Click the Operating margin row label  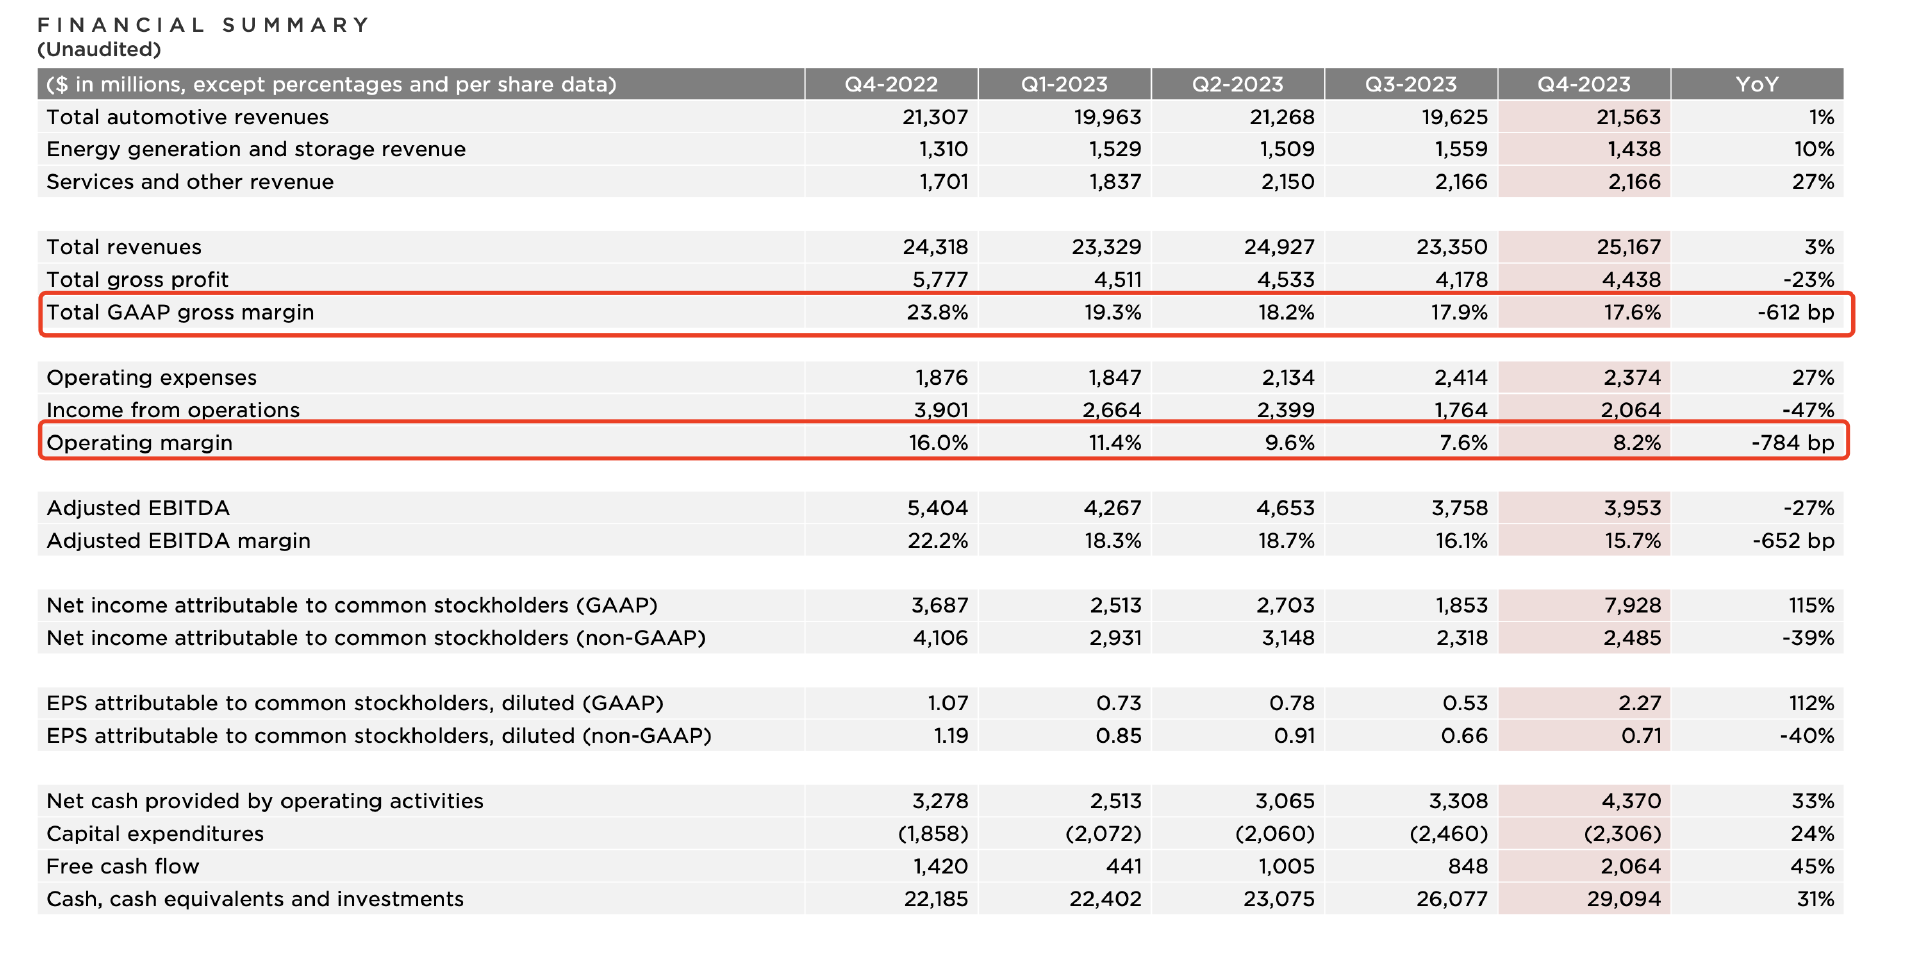tap(139, 443)
